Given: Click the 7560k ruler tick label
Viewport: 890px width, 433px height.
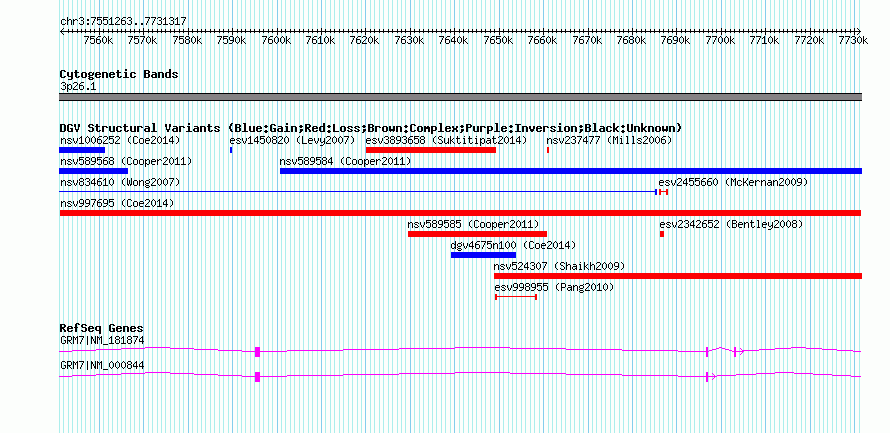Looking at the screenshot, I should click(98, 40).
